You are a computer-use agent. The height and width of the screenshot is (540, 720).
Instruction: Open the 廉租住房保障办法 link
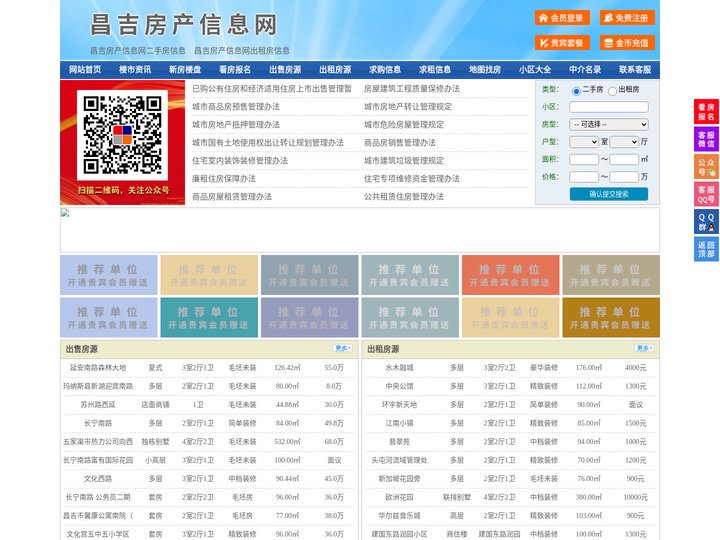[224, 179]
